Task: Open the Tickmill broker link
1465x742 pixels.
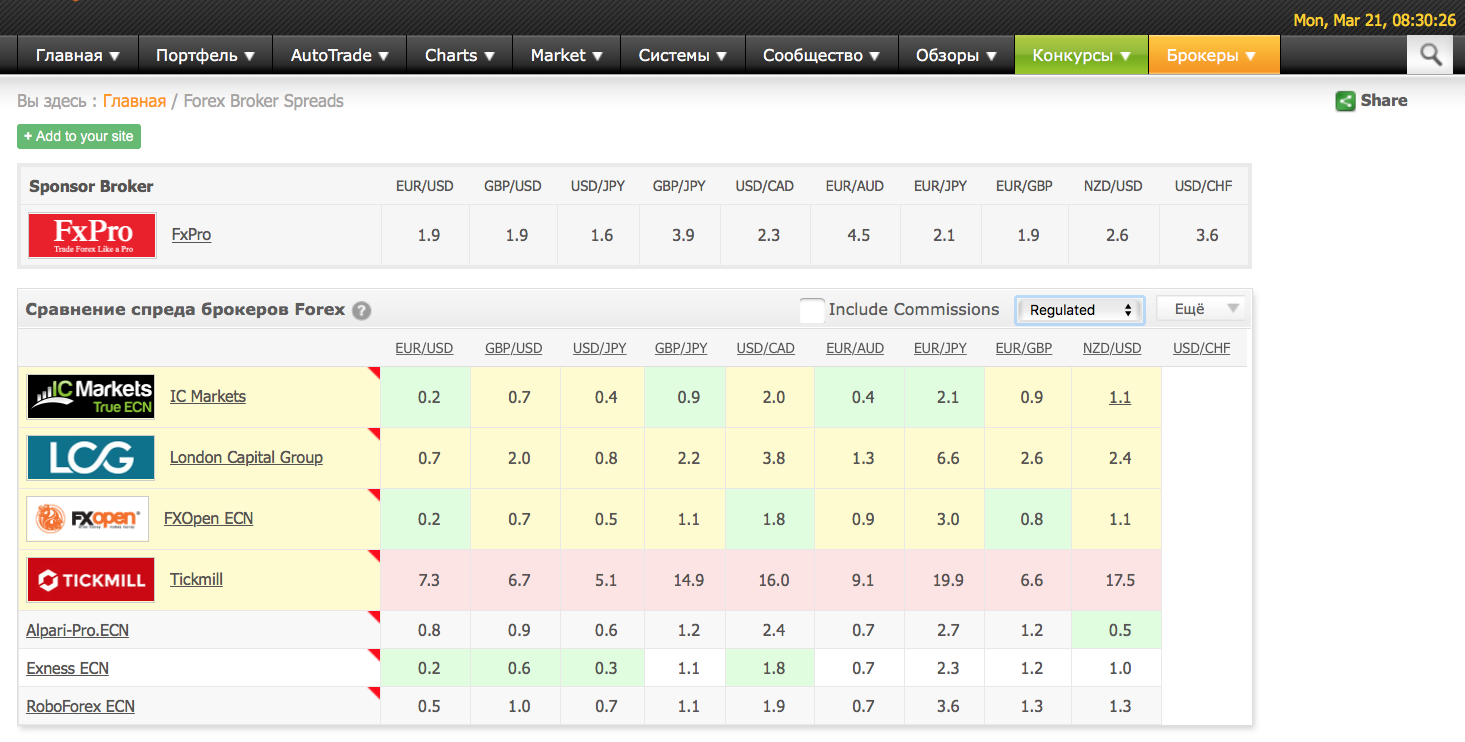Action: click(x=196, y=579)
